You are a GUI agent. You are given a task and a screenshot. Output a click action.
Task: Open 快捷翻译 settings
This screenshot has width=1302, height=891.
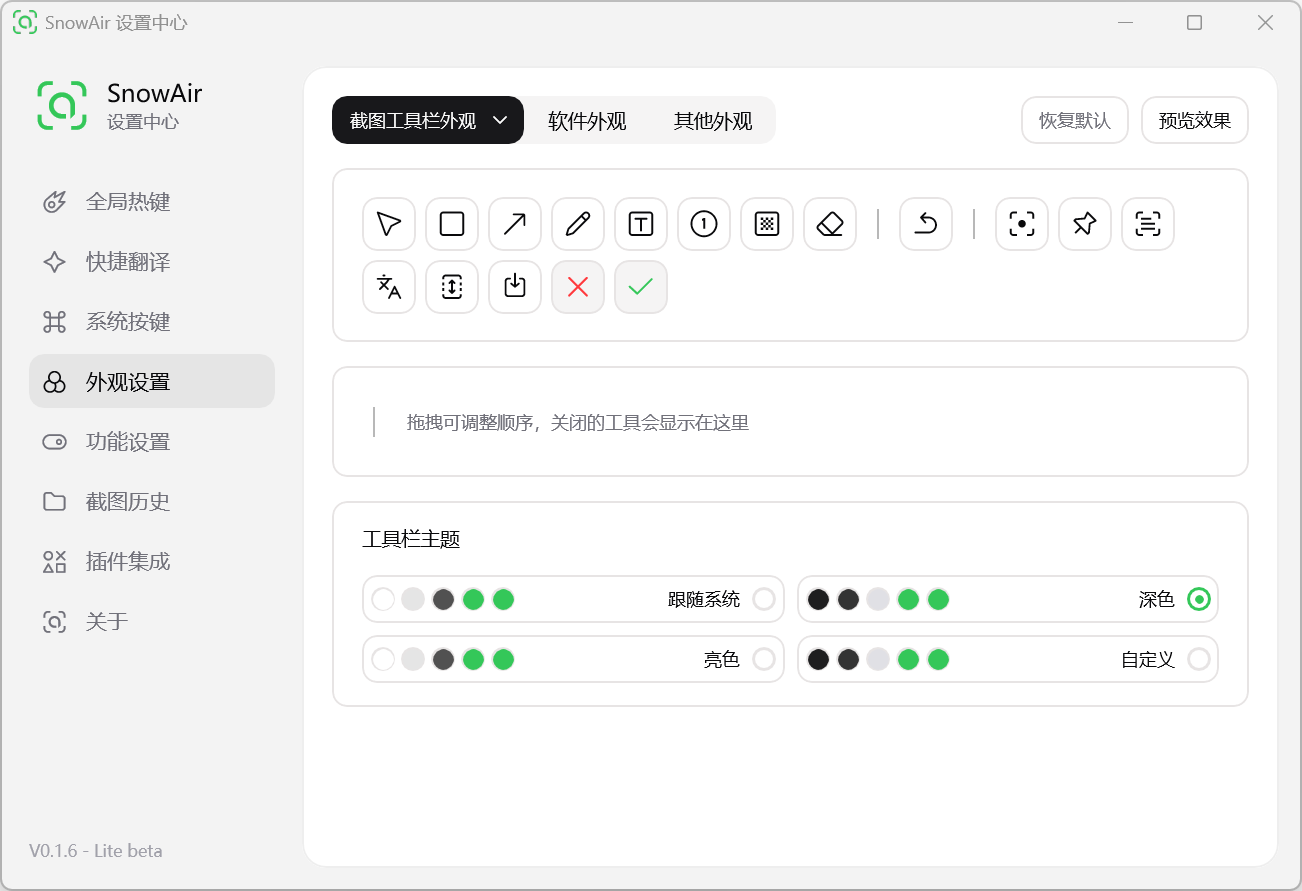[152, 262]
